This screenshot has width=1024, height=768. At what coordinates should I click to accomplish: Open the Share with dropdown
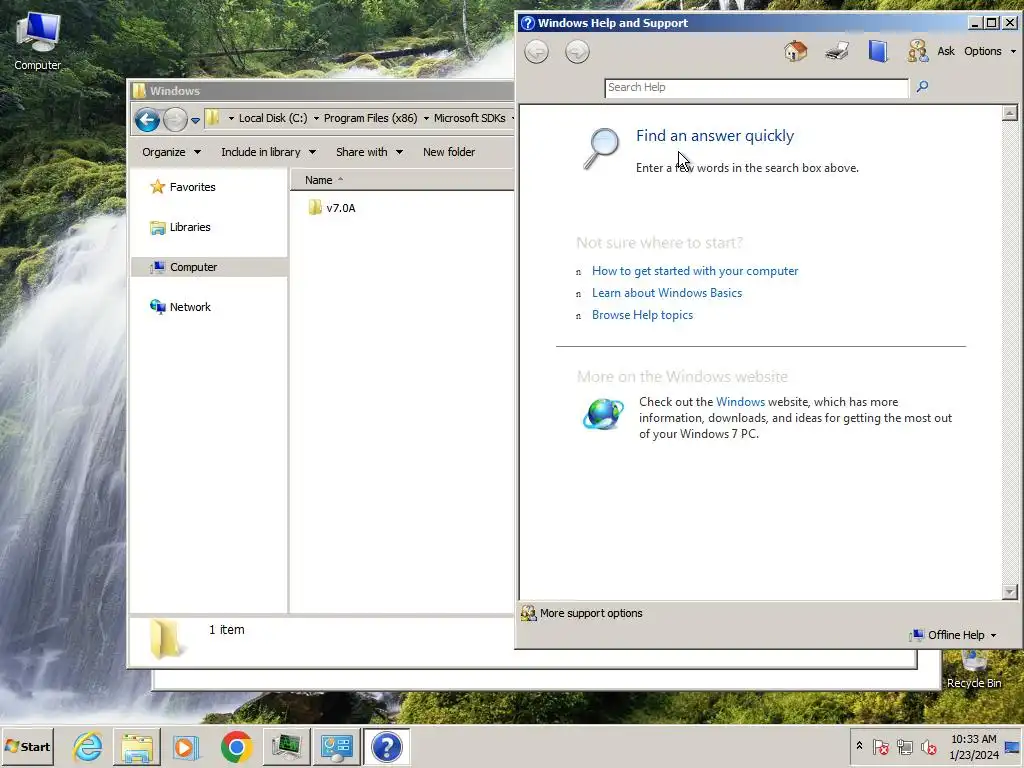pyautogui.click(x=369, y=152)
